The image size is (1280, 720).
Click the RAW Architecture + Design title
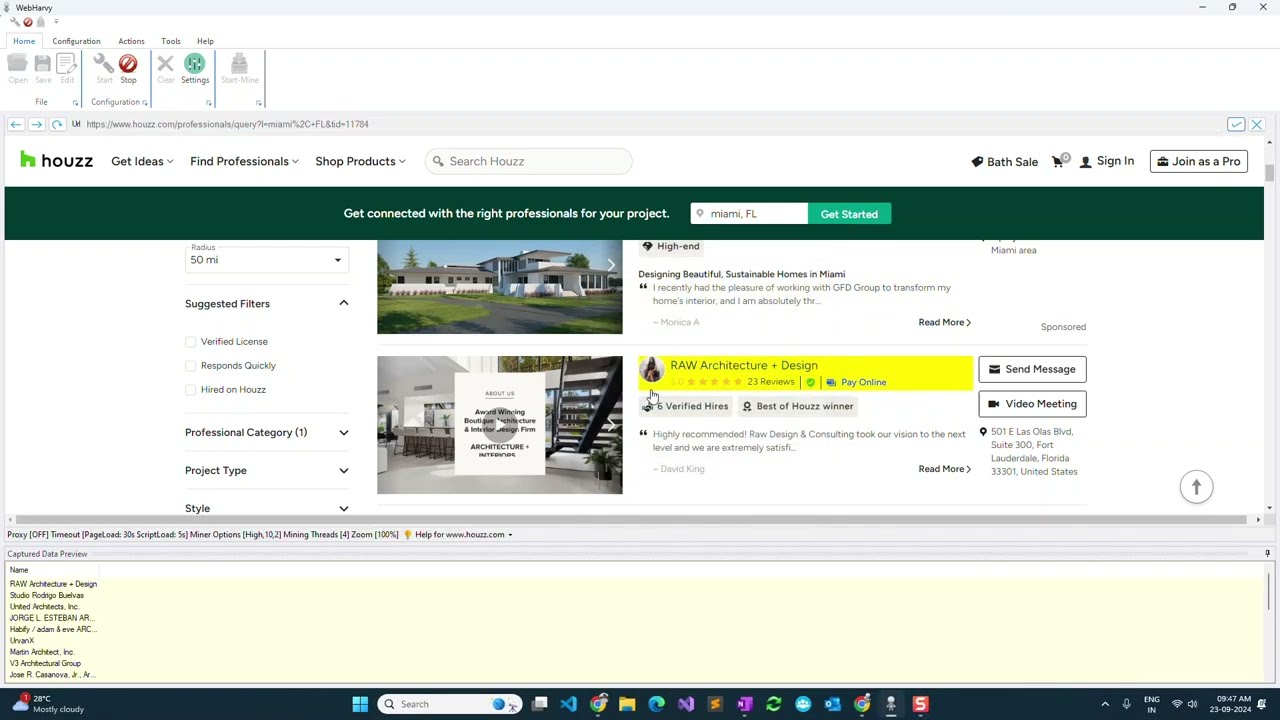[x=744, y=365]
